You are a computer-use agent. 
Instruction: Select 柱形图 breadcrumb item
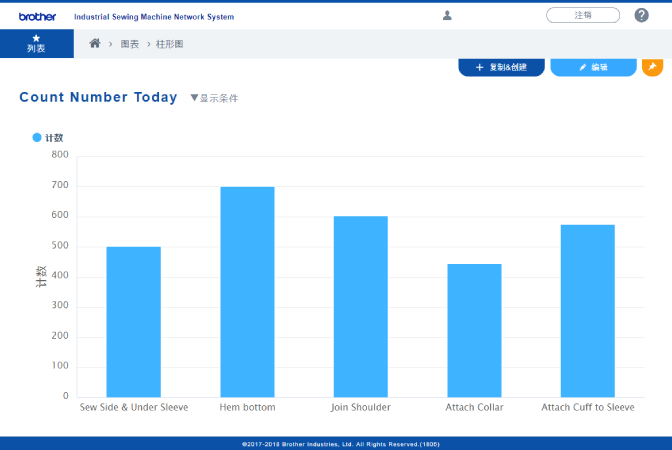pyautogui.click(x=169, y=45)
